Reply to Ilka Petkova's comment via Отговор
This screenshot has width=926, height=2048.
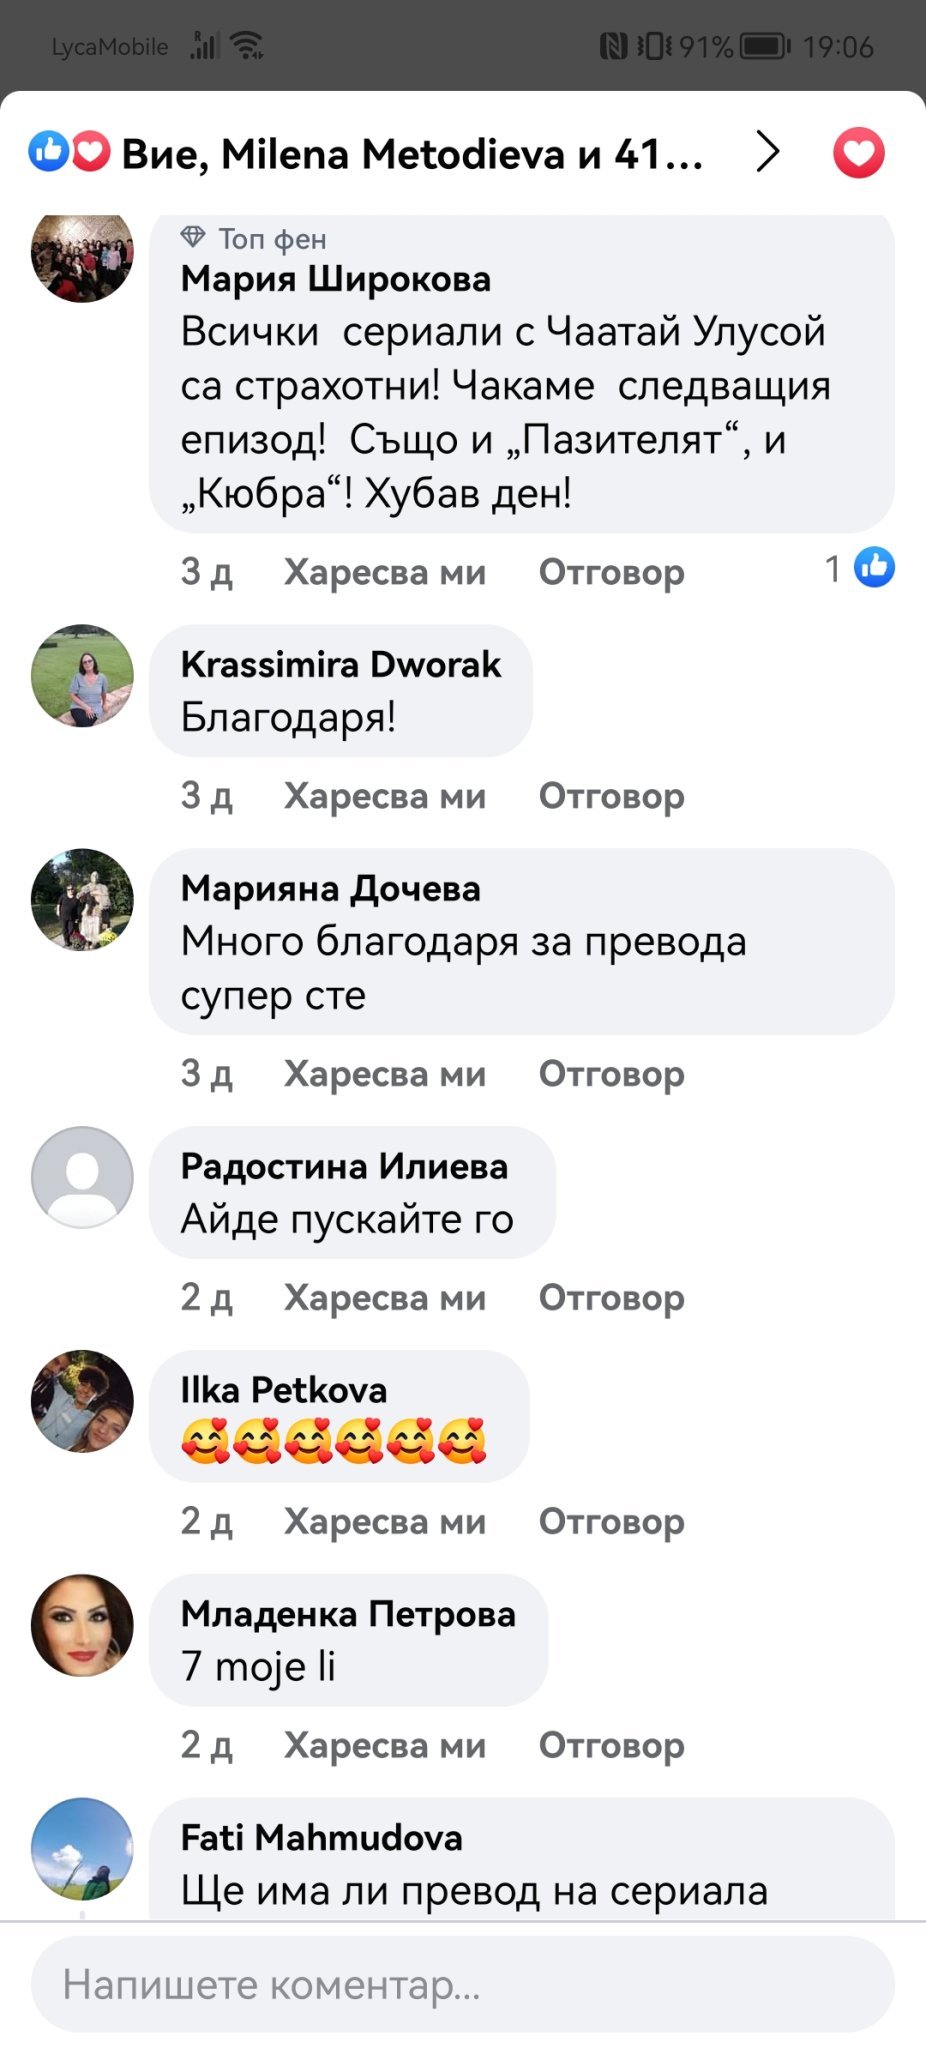click(612, 1521)
